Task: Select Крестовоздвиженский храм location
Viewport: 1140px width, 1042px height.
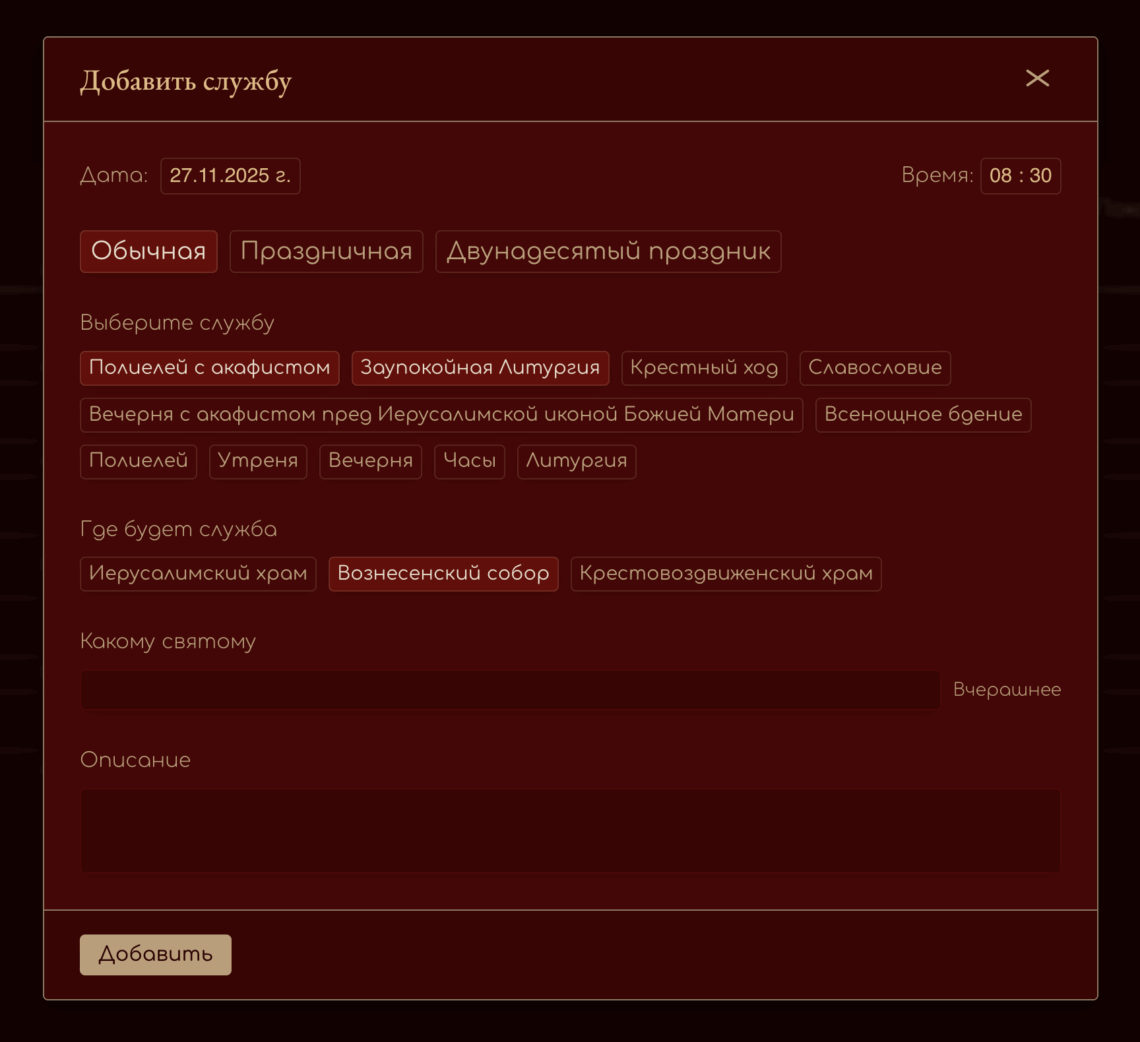Action: point(725,574)
